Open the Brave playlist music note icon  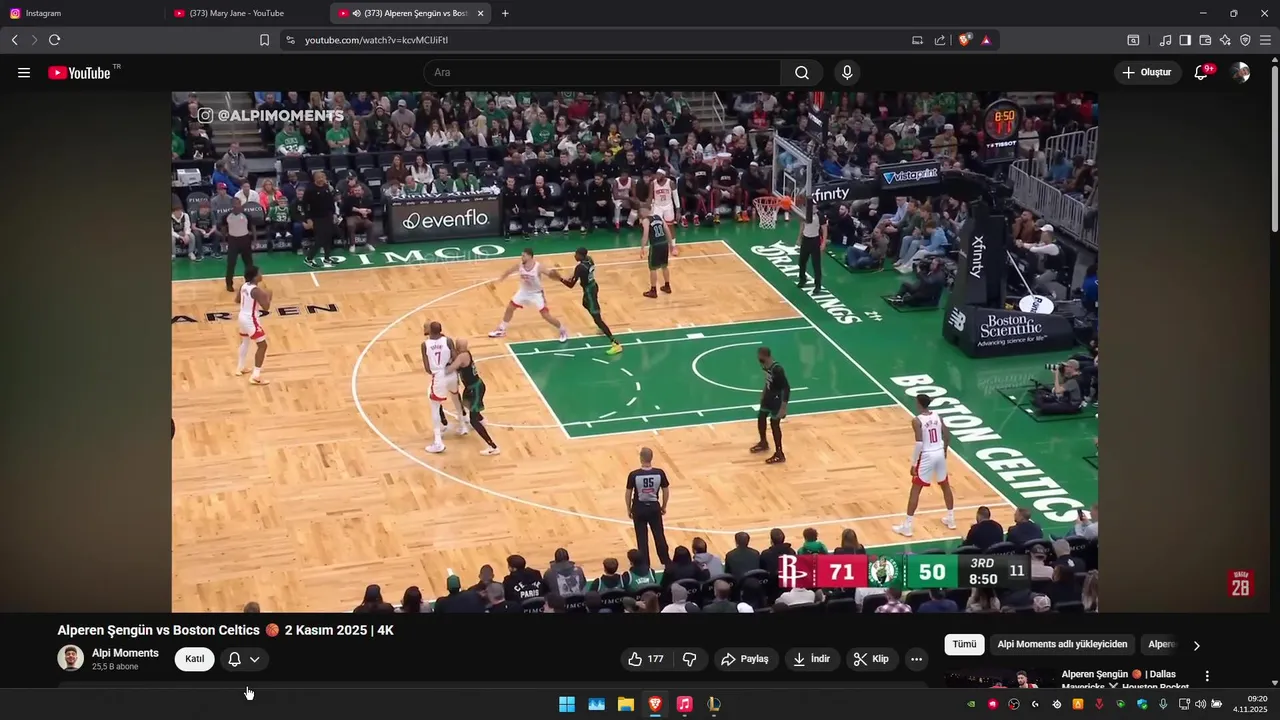1165,40
